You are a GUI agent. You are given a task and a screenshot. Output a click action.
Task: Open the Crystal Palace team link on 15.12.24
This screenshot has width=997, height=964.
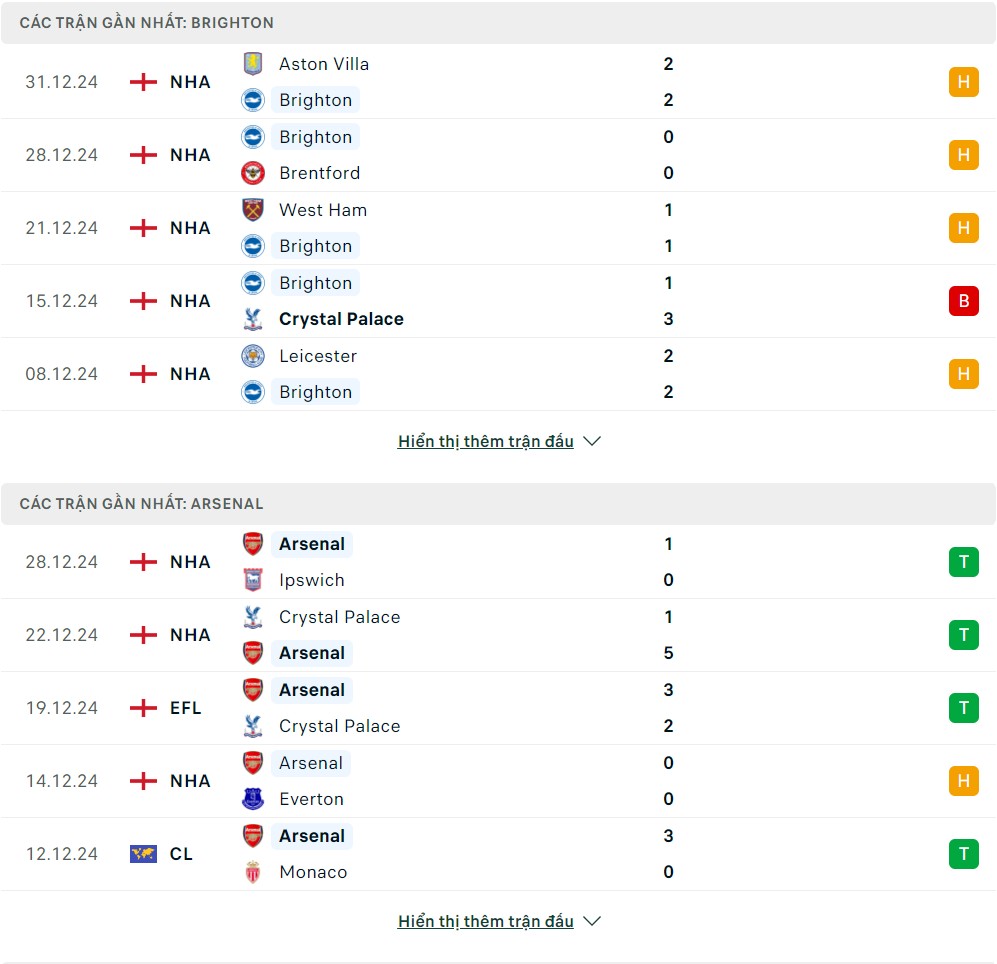tap(341, 319)
